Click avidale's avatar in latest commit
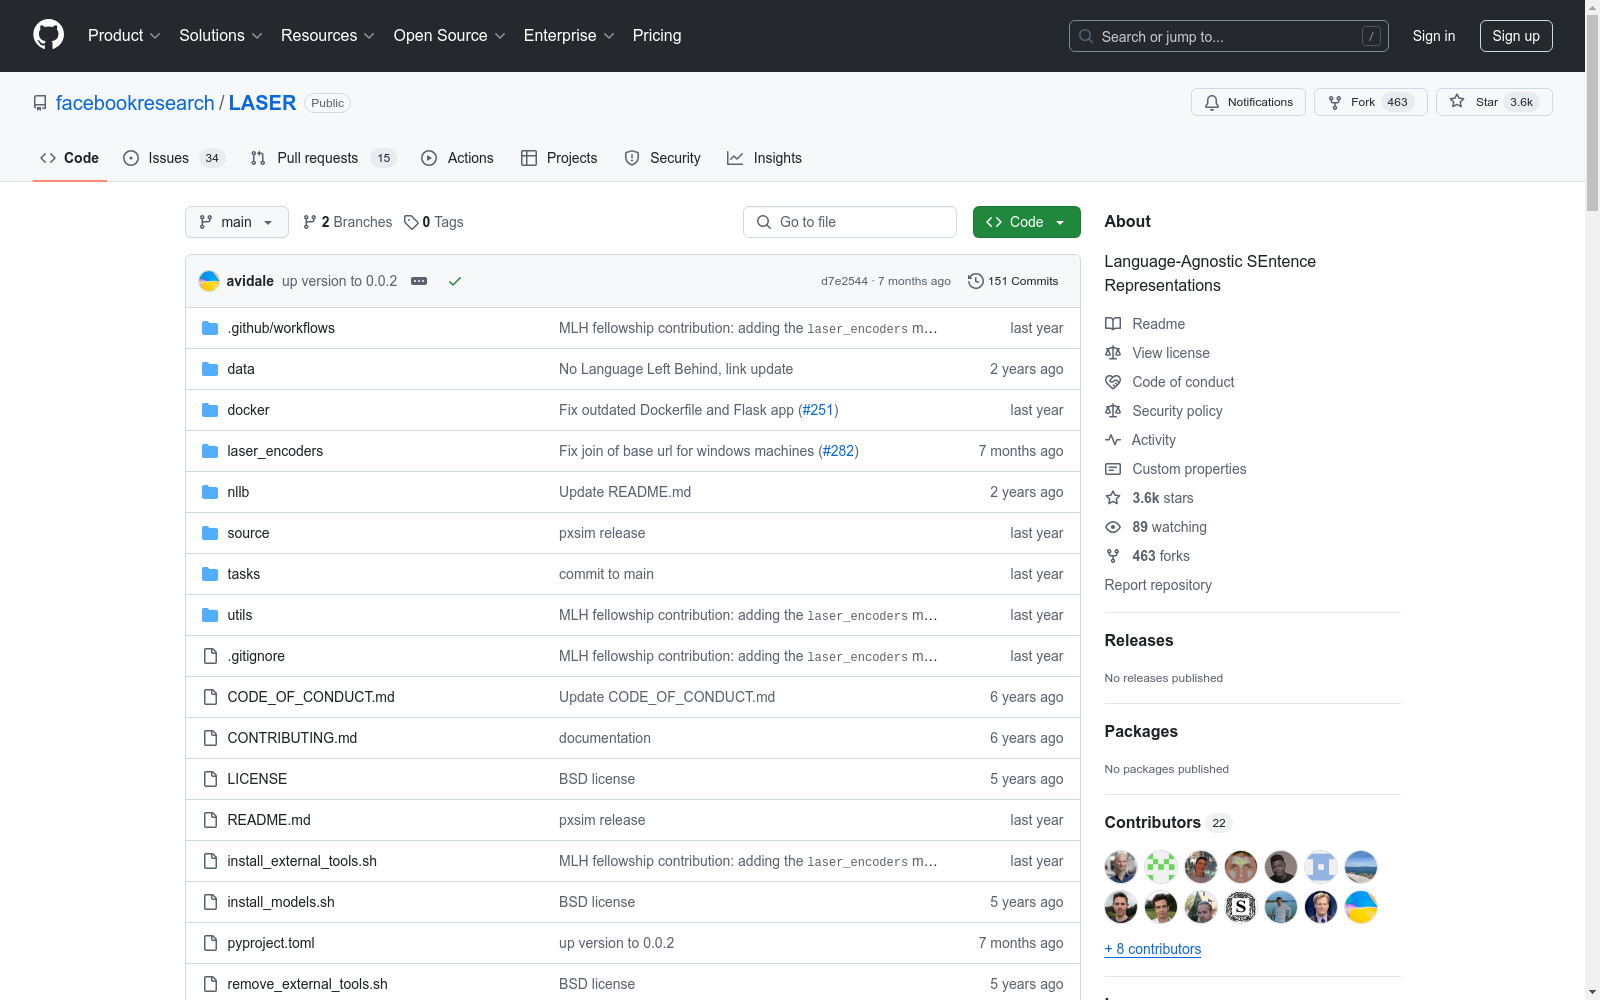 (209, 281)
